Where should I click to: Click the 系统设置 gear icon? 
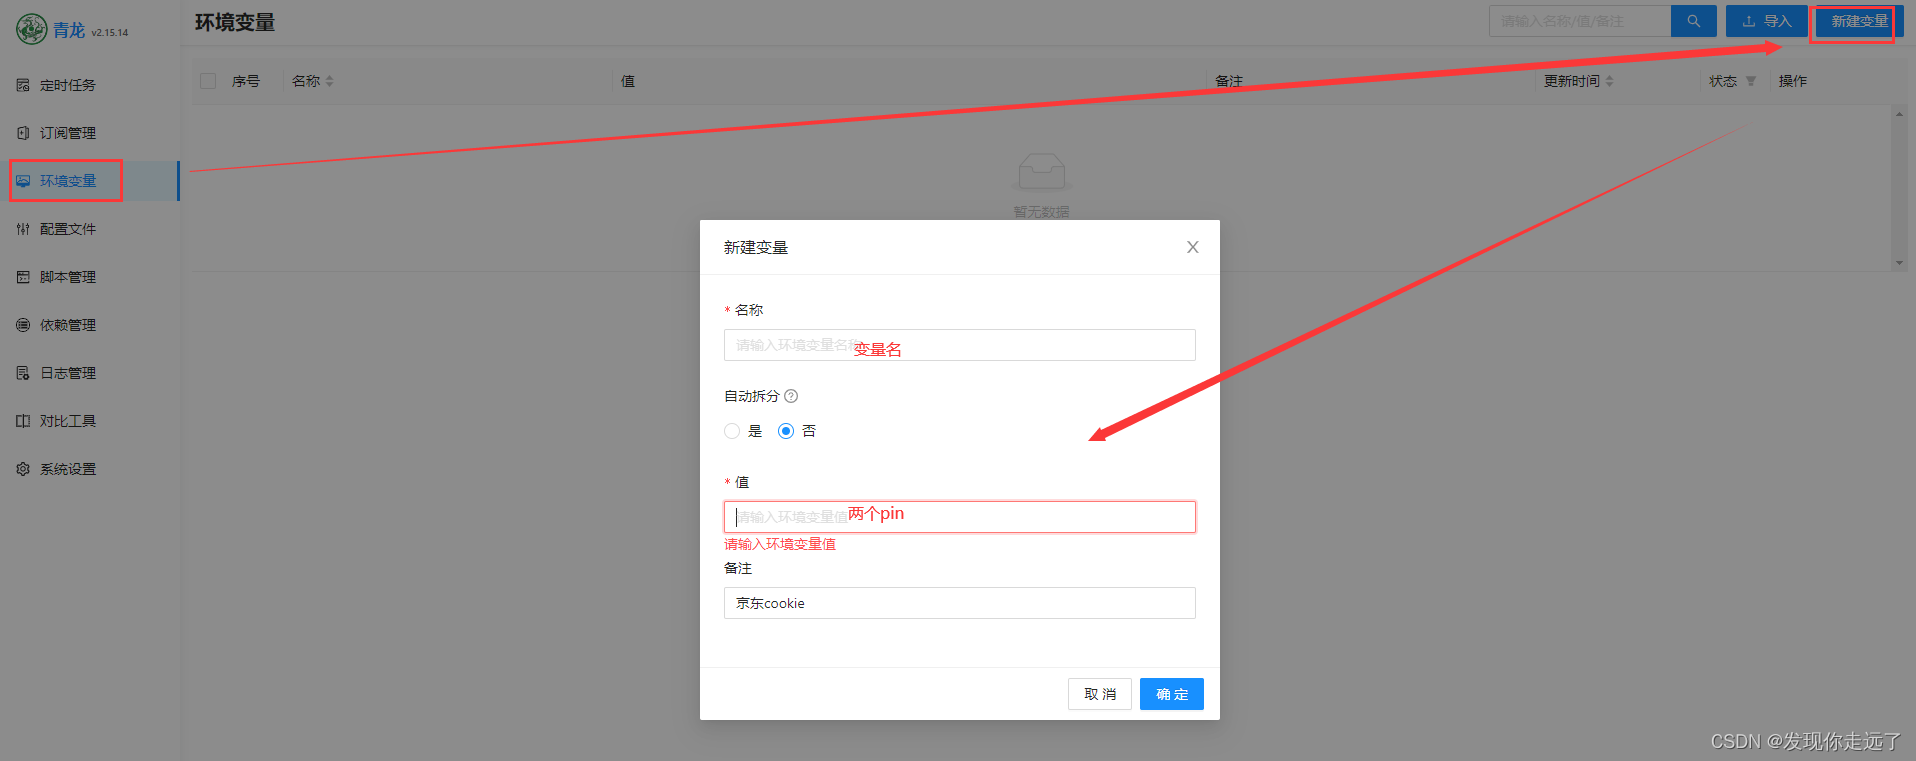[x=23, y=469]
